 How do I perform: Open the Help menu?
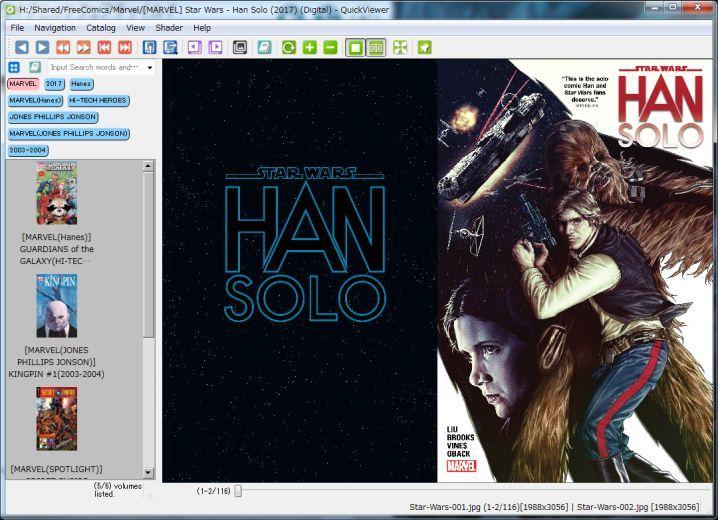[202, 28]
